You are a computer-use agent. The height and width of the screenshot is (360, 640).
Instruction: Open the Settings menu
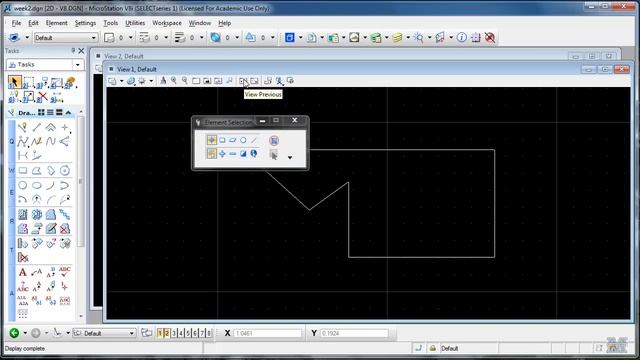(x=85, y=23)
